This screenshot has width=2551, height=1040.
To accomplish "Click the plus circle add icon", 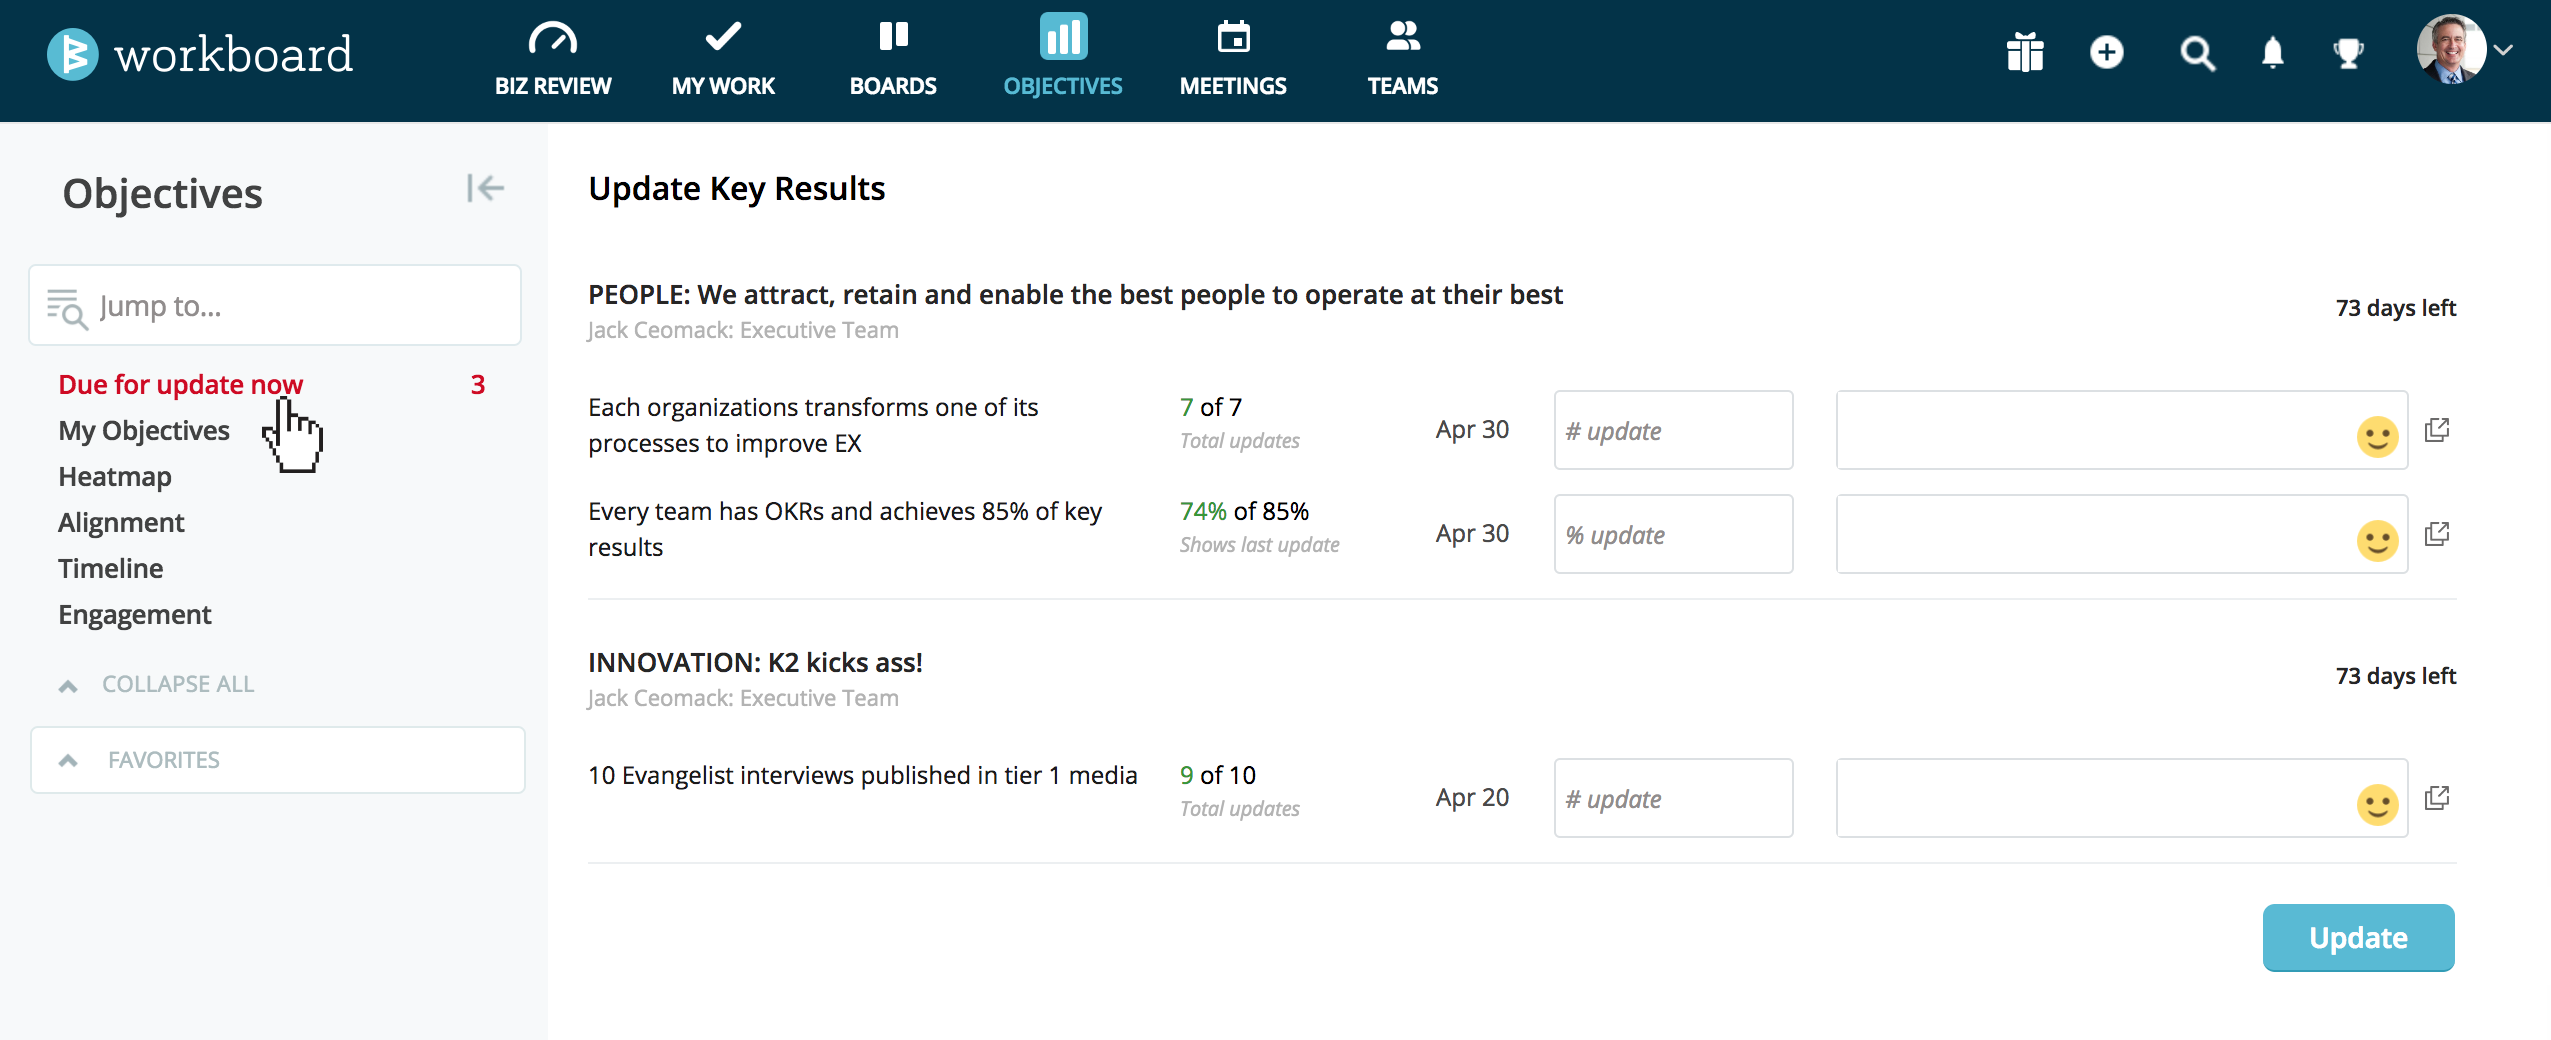I will pos(2106,52).
